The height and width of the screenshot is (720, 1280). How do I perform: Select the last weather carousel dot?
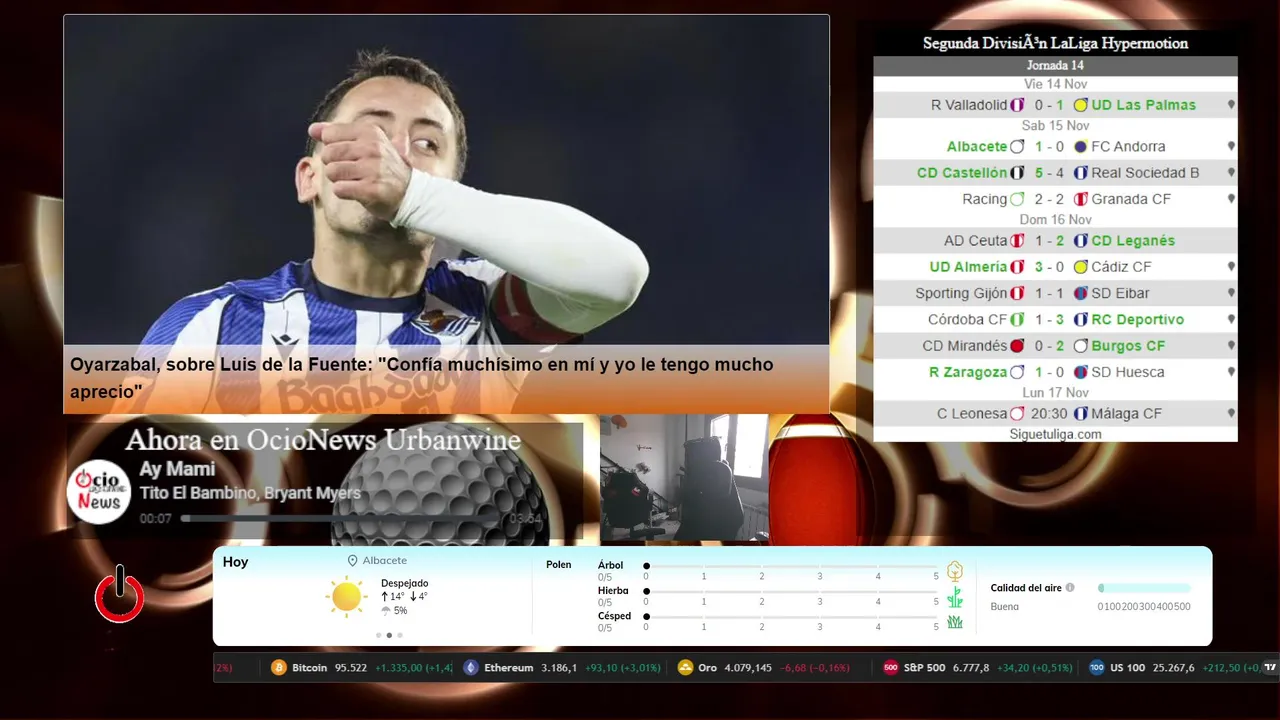(x=400, y=635)
